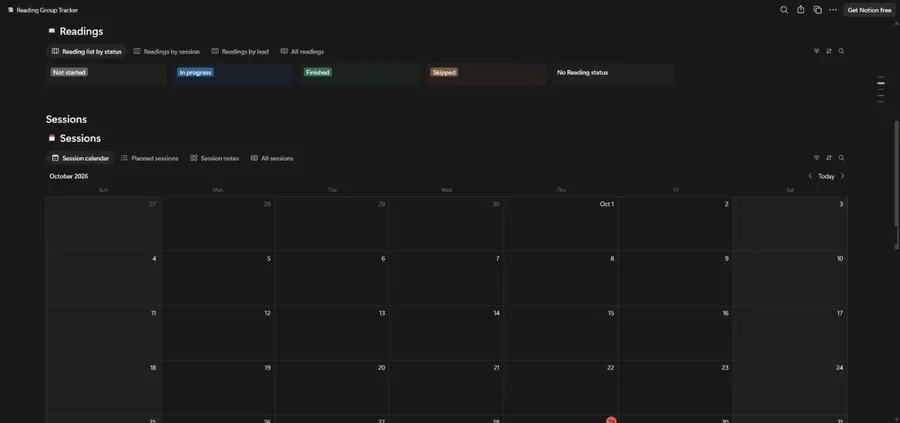Open search in the top bar
This screenshot has width=900, height=423.
783,10
